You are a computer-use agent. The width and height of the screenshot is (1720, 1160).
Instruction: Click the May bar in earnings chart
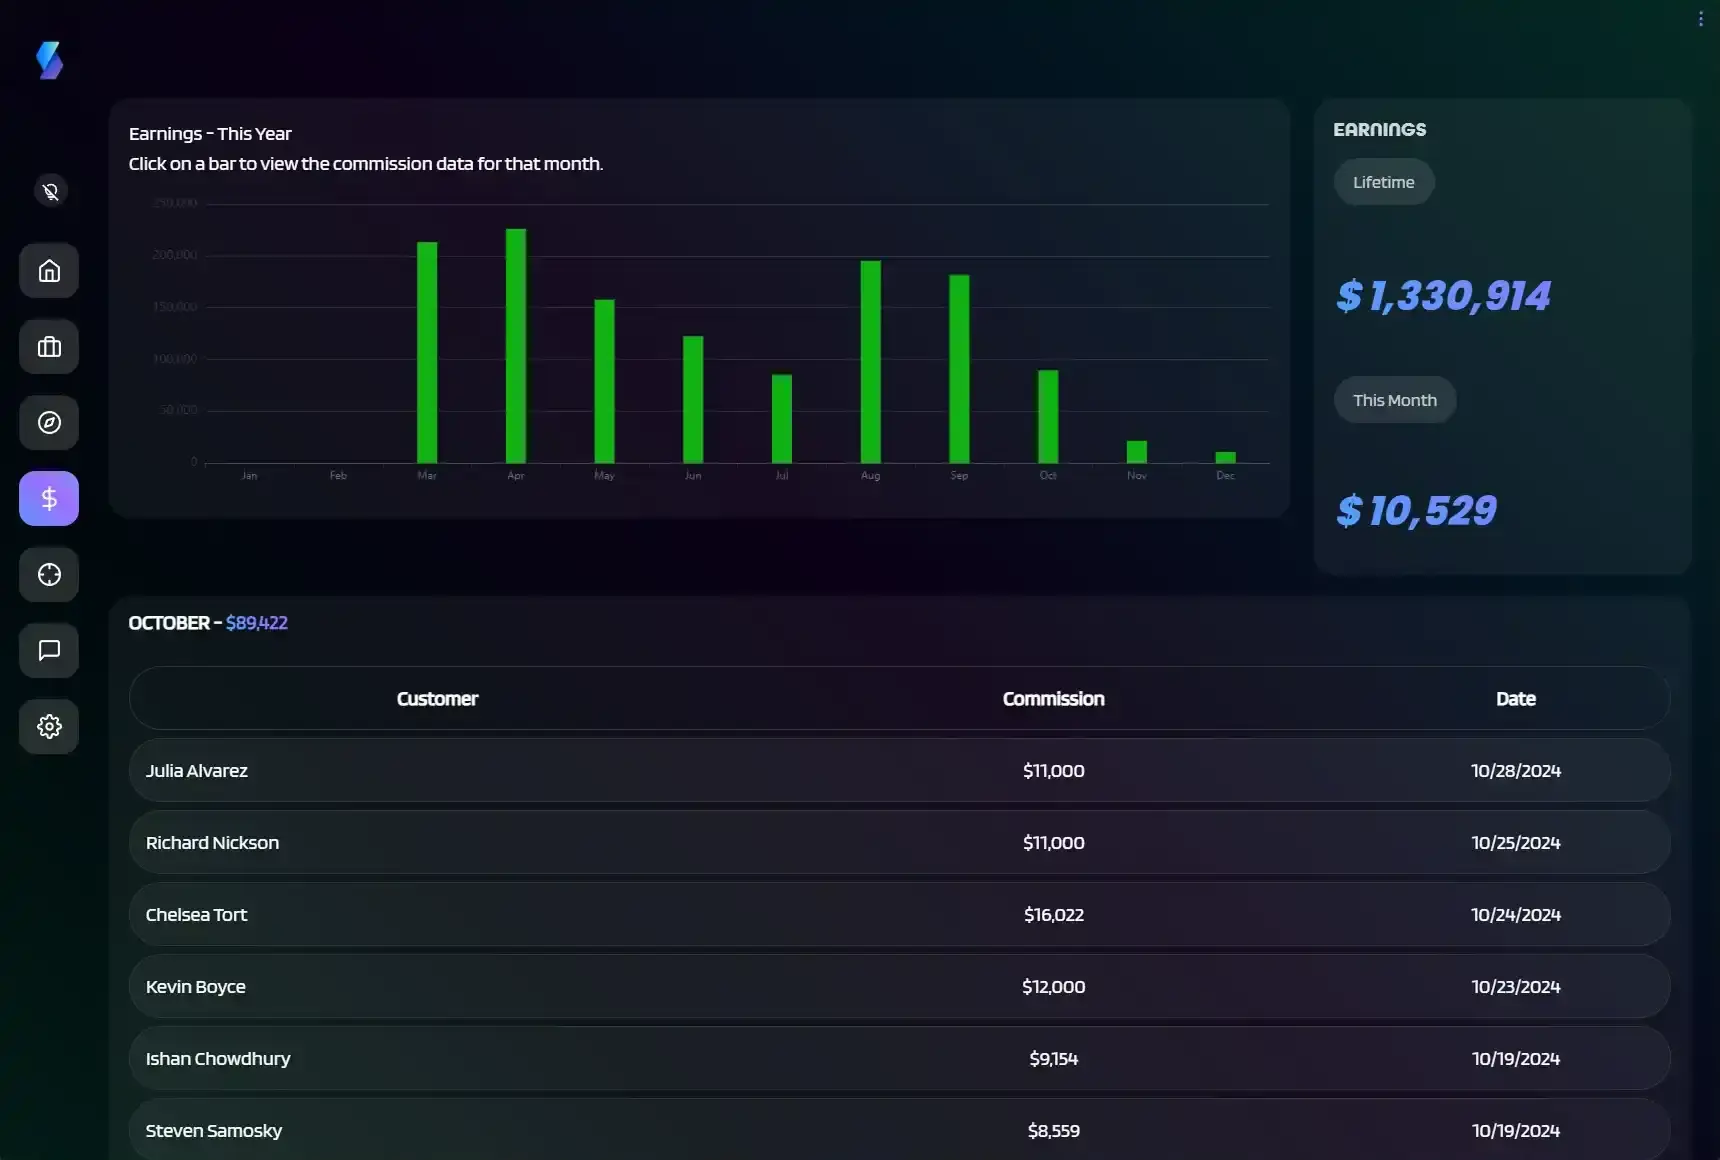click(604, 381)
